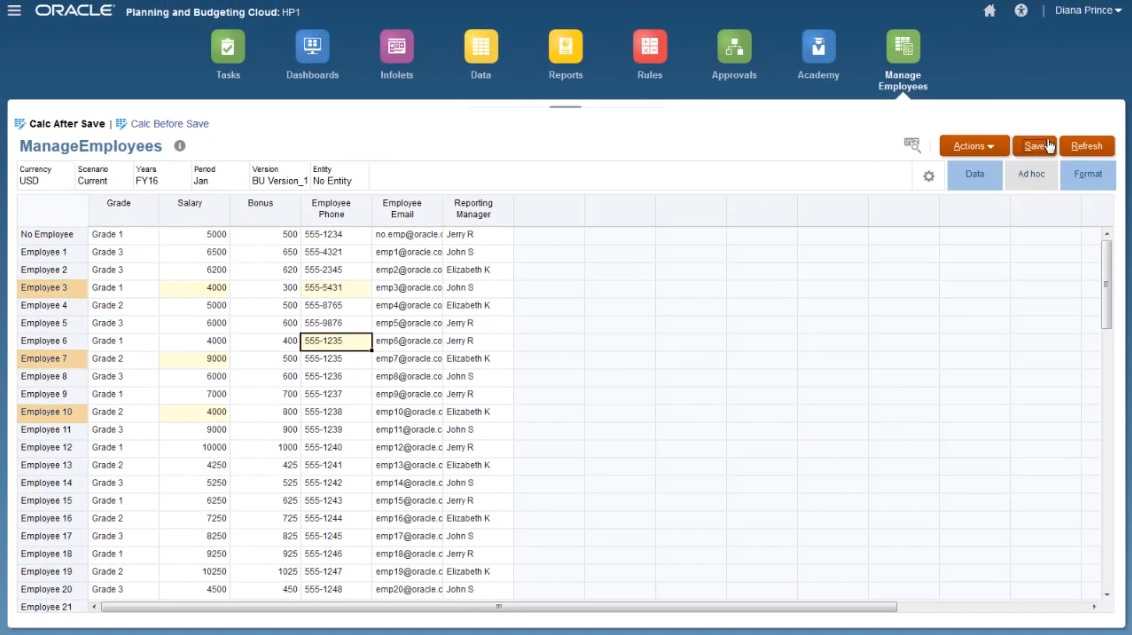The height and width of the screenshot is (635, 1132).
Task: Run the Calc Before Save rule
Action: pyautogui.click(x=167, y=123)
